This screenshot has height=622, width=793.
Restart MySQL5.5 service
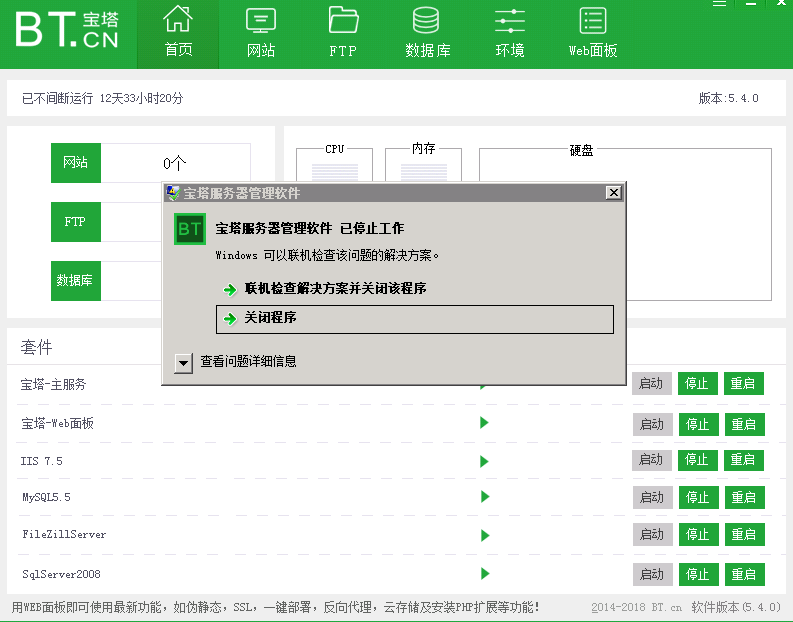click(x=744, y=498)
